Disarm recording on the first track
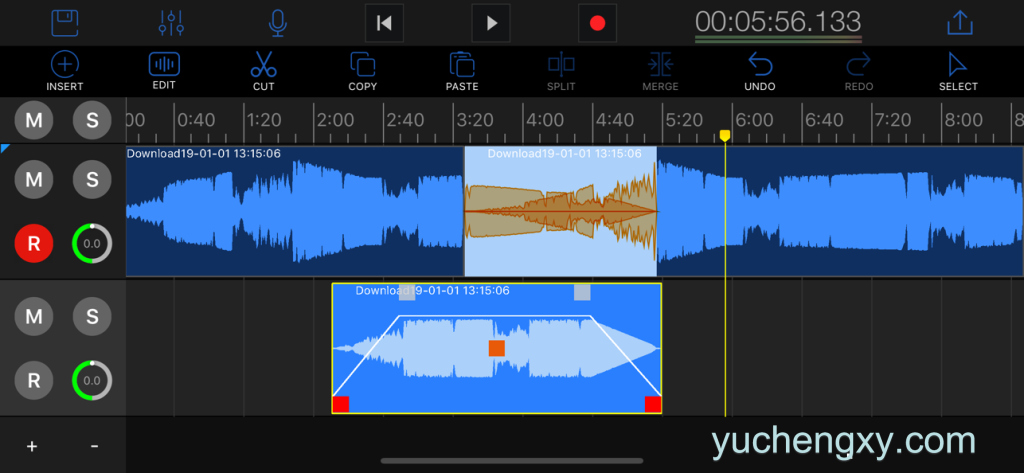1024x473 pixels. 34,243
